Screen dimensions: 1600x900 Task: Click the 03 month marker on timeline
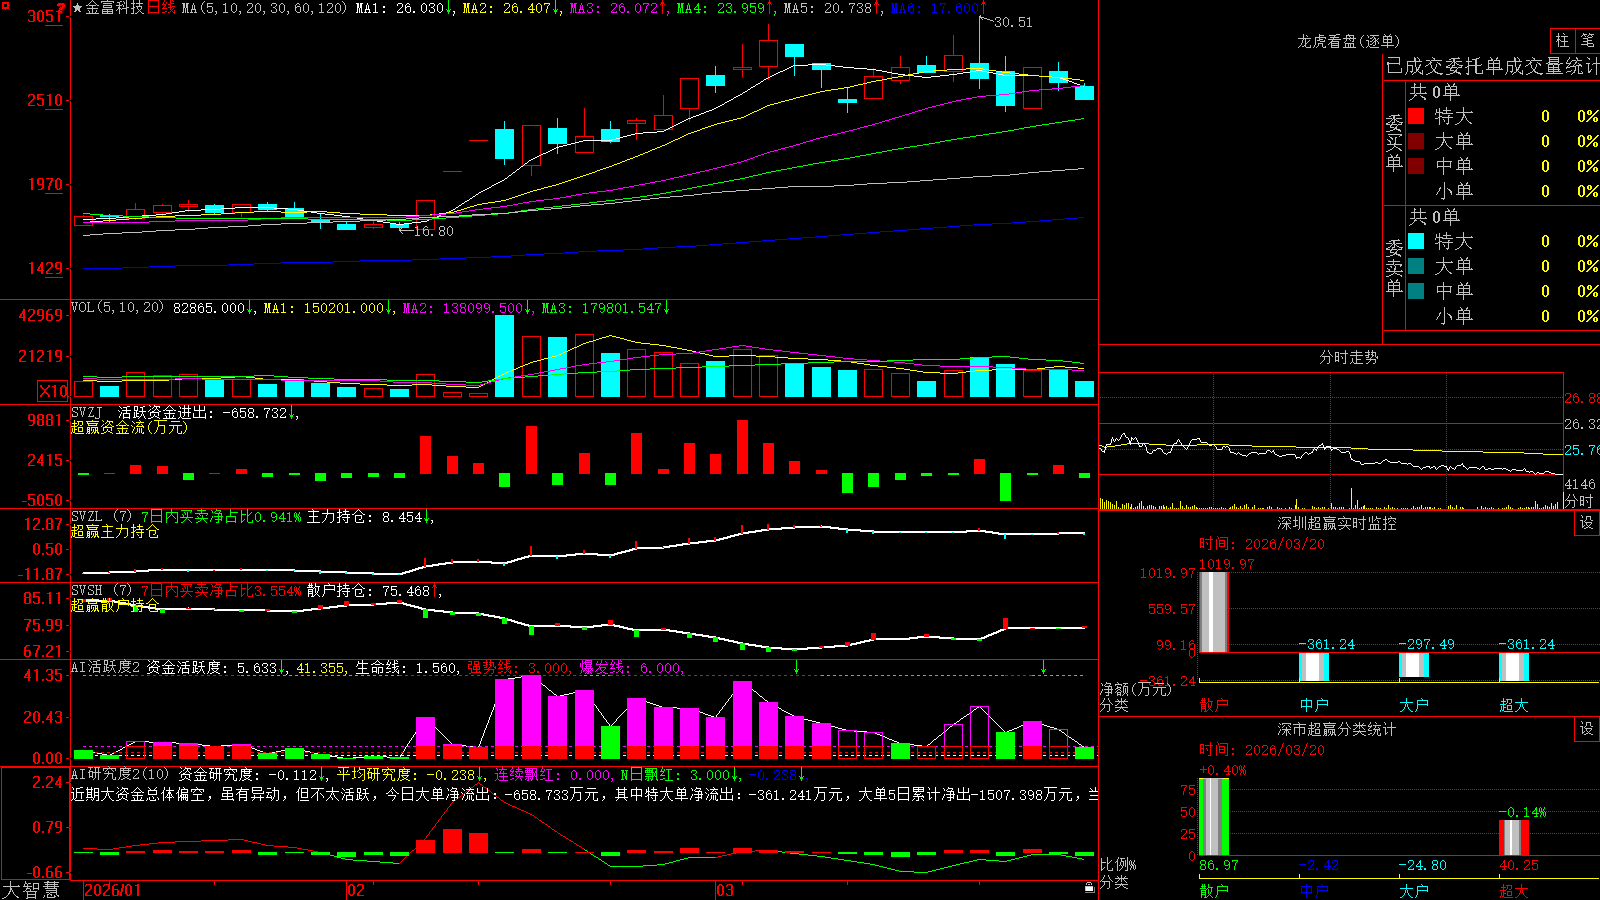click(x=725, y=890)
